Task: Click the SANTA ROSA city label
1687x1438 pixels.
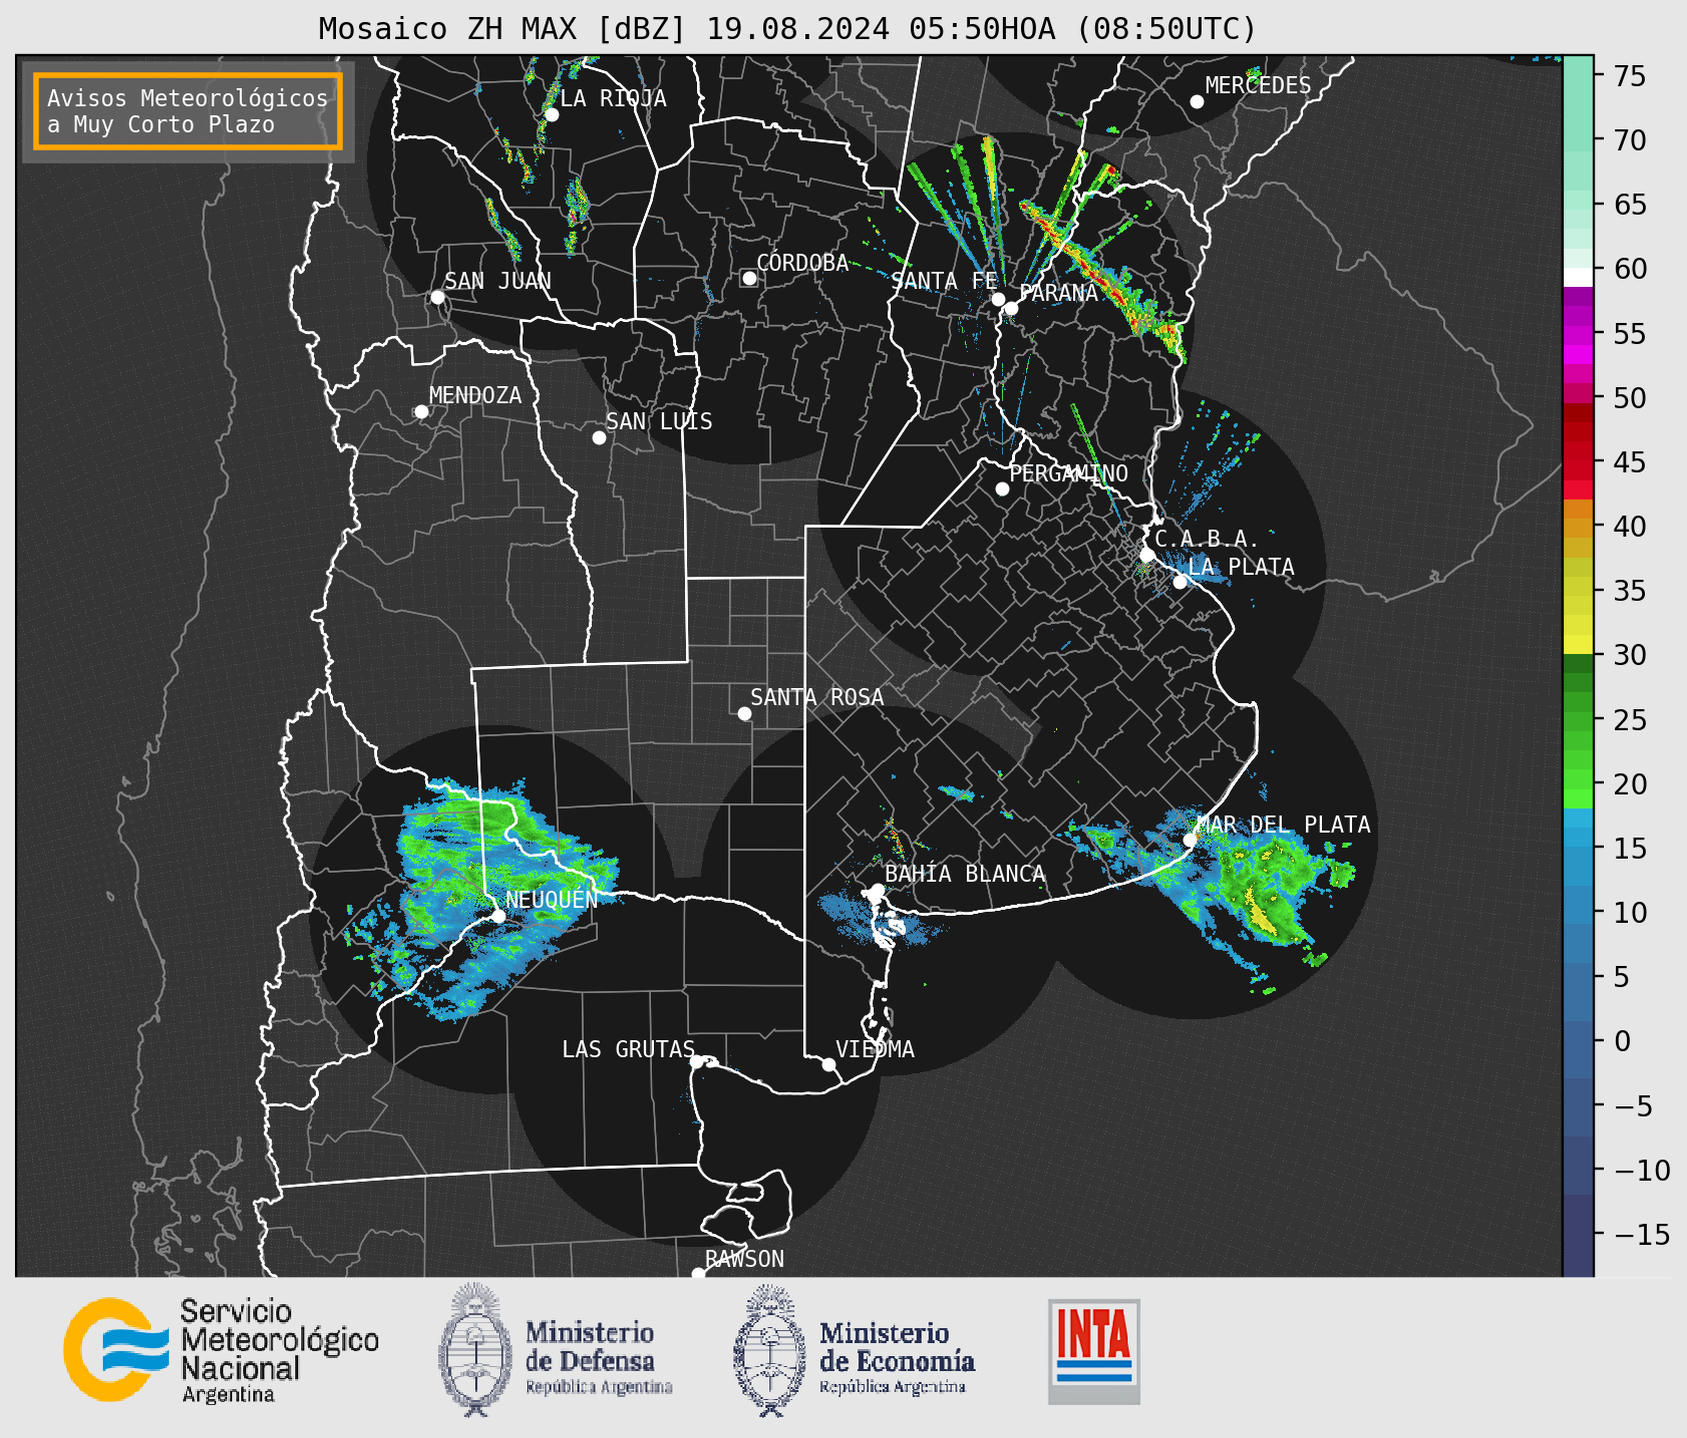Action: [817, 697]
